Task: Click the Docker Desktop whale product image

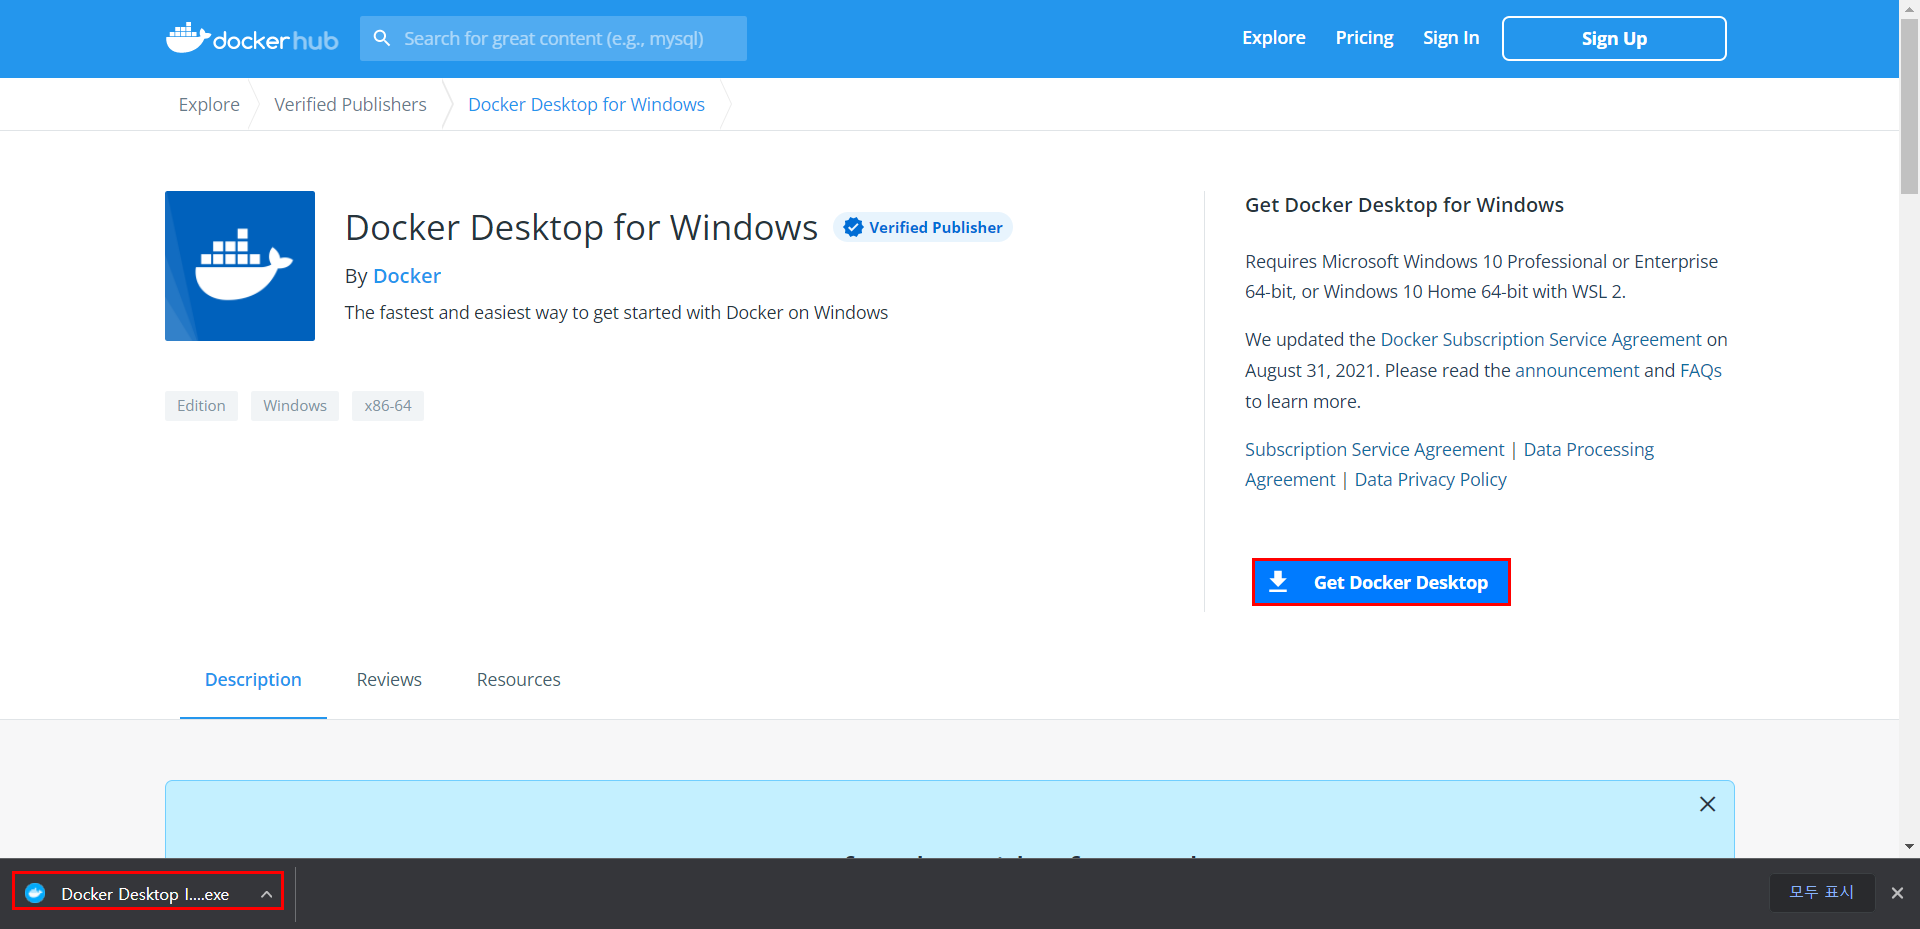Action: (240, 266)
